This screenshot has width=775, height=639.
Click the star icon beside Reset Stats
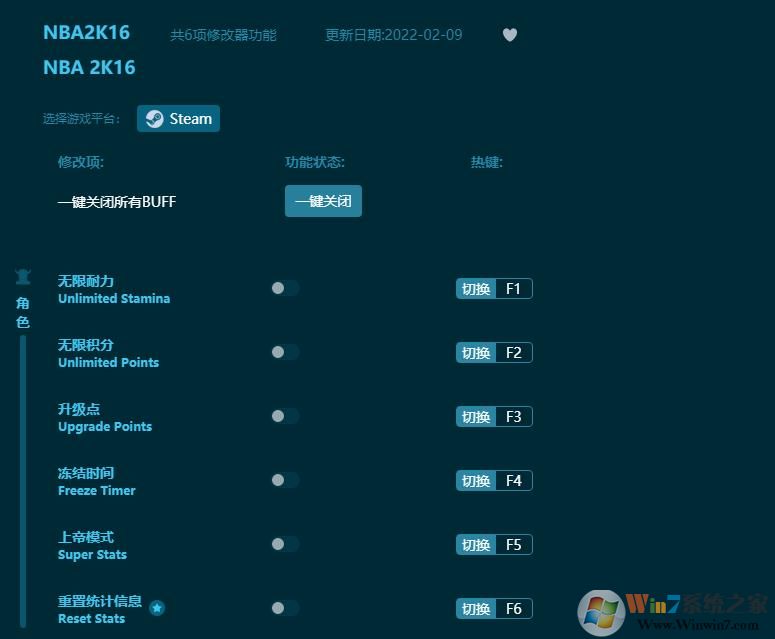tap(157, 608)
